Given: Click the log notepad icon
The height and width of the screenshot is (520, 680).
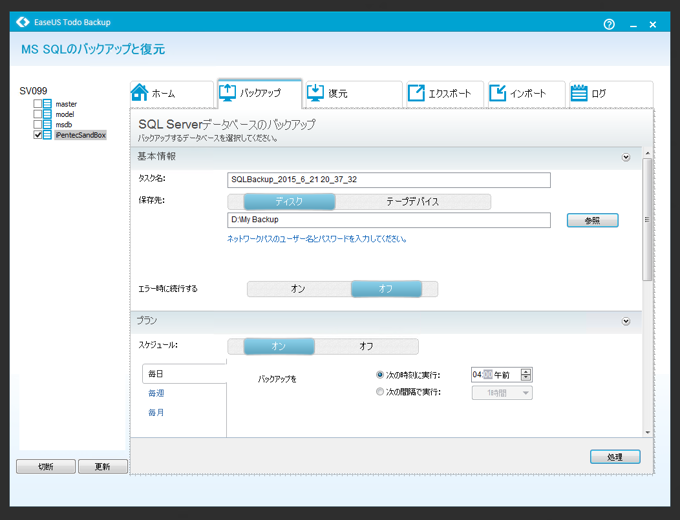Looking at the screenshot, I should [579, 92].
